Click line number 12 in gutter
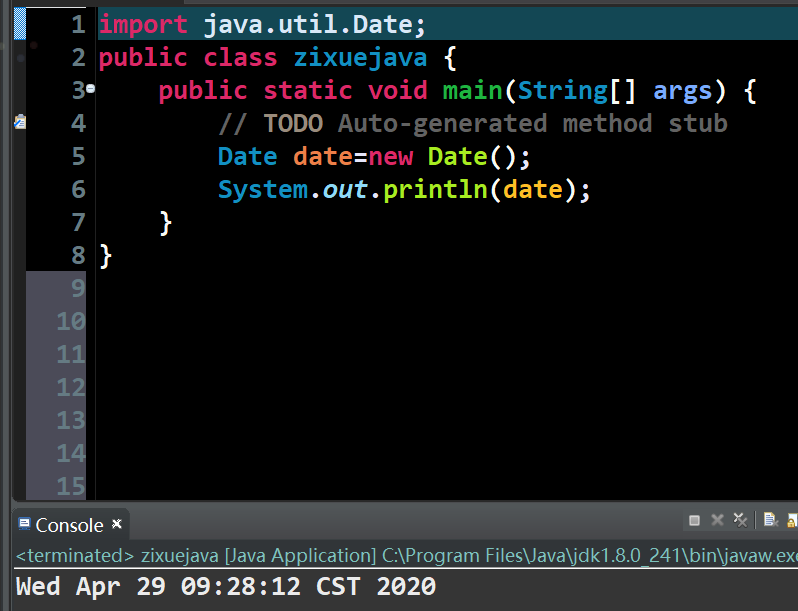Screen dimensions: 798x611 [71, 387]
